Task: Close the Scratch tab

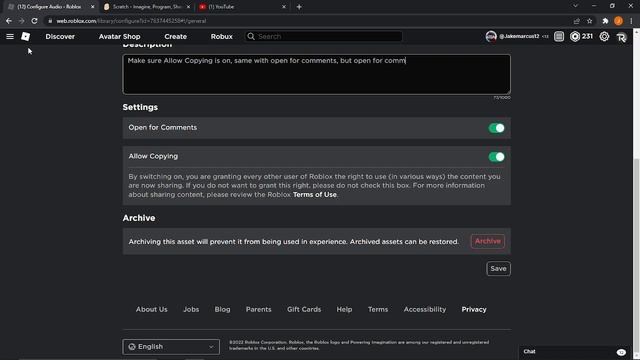Action: point(188,7)
